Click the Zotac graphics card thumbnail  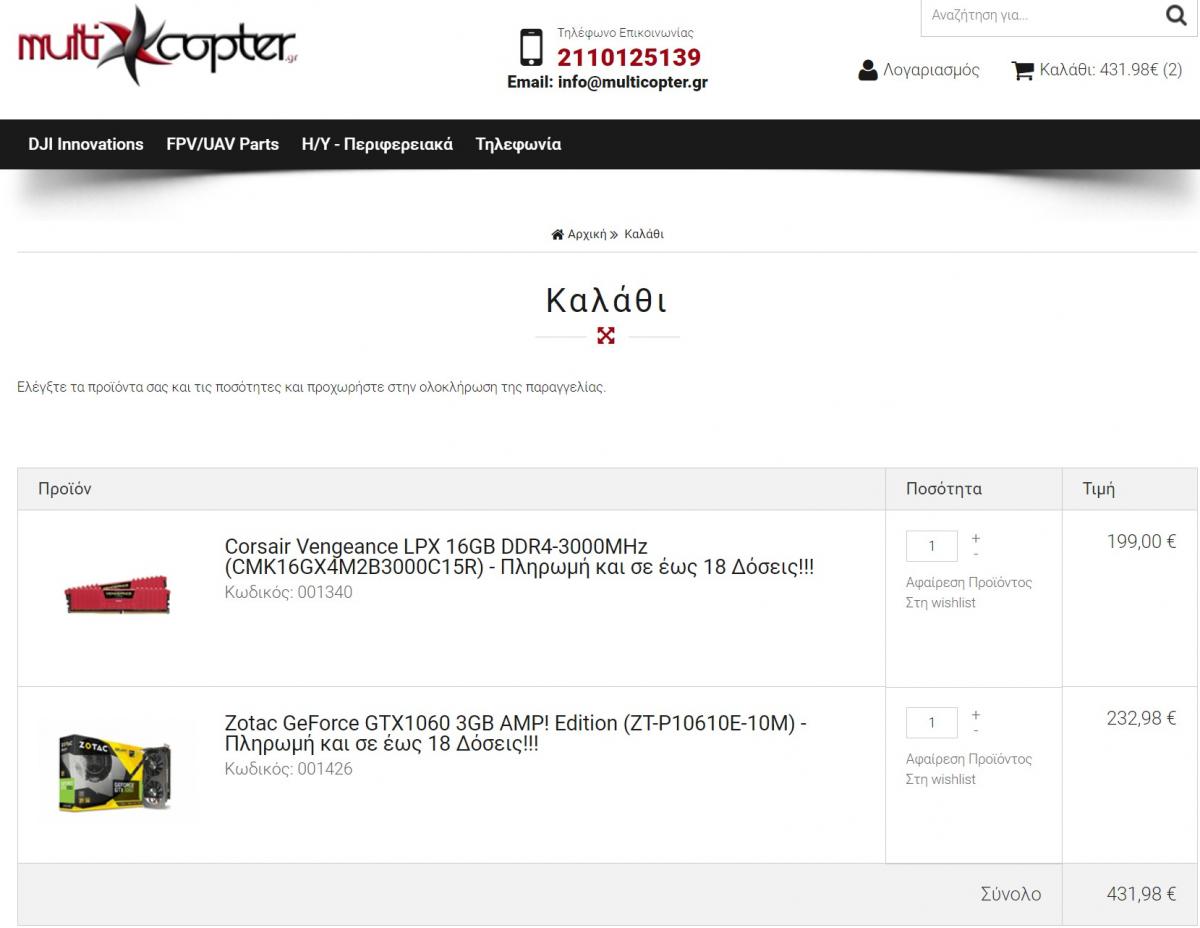pos(116,771)
